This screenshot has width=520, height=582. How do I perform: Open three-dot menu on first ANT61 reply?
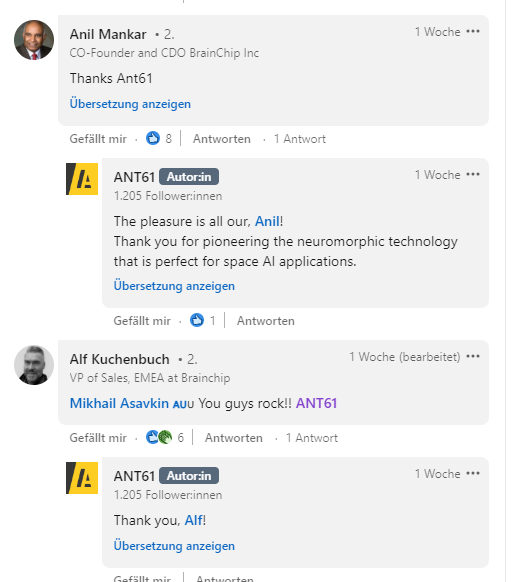click(473, 174)
